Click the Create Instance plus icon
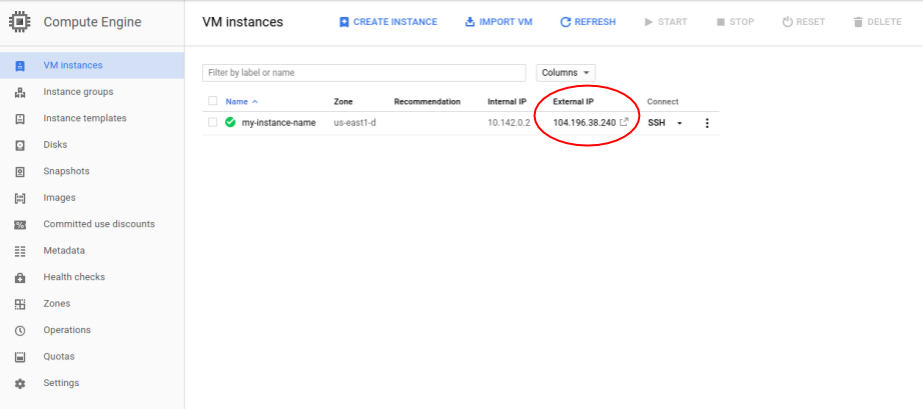The width and height of the screenshot is (923, 409). pyautogui.click(x=344, y=22)
